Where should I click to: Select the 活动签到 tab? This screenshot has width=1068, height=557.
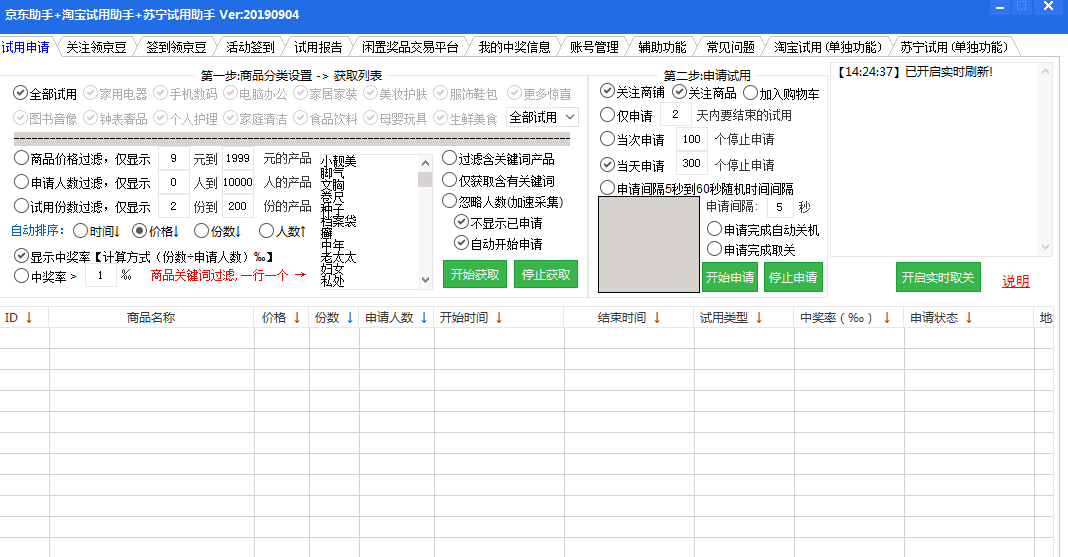(250, 47)
